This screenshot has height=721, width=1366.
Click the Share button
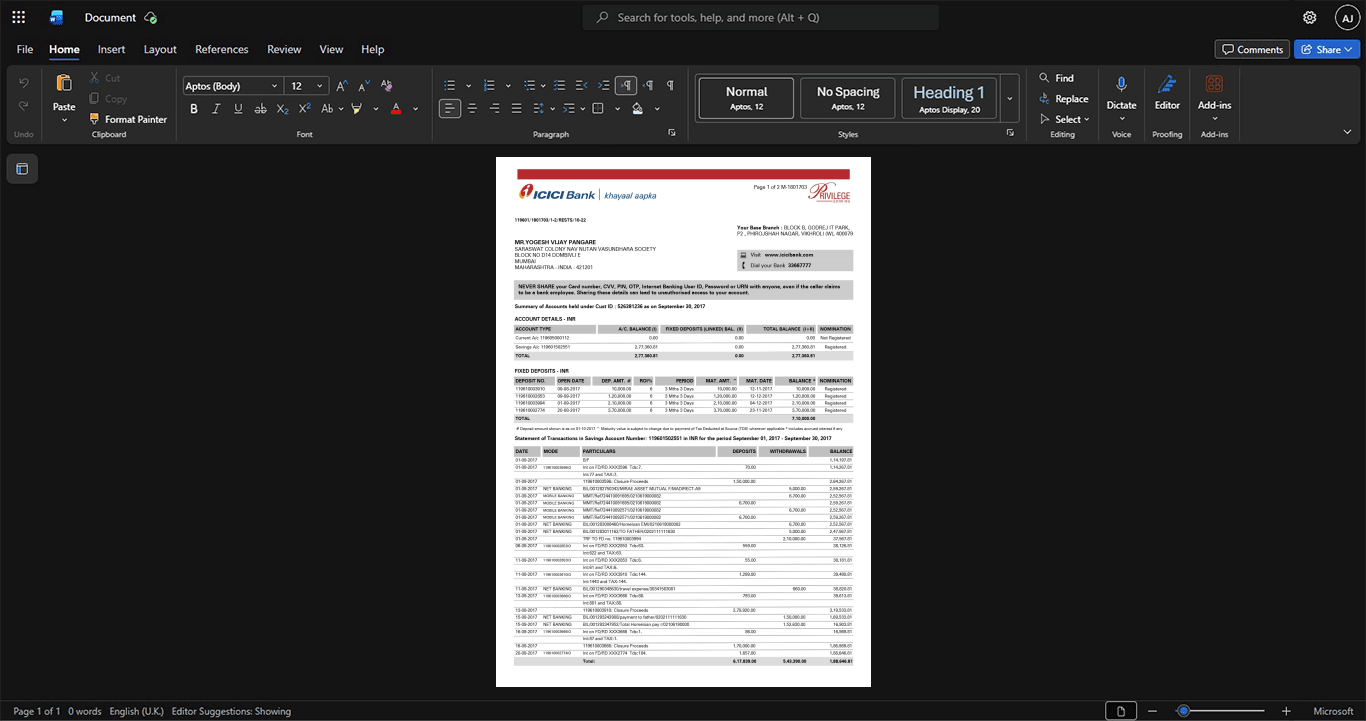[x=1327, y=49]
